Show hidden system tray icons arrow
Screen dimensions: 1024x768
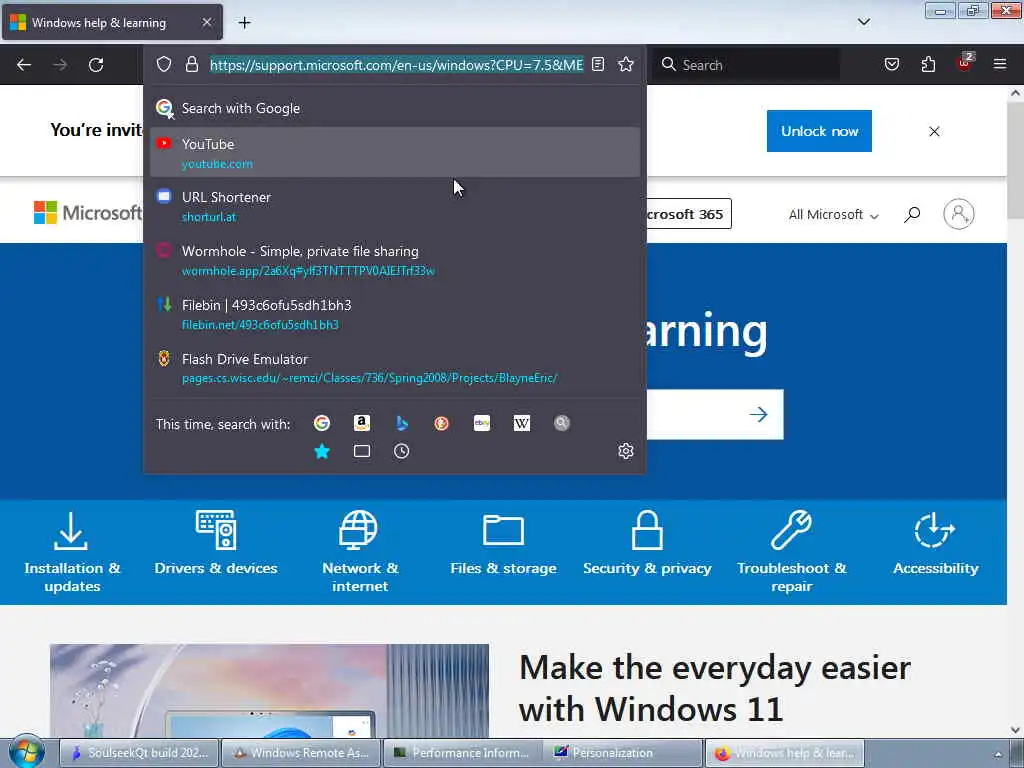[x=998, y=754]
